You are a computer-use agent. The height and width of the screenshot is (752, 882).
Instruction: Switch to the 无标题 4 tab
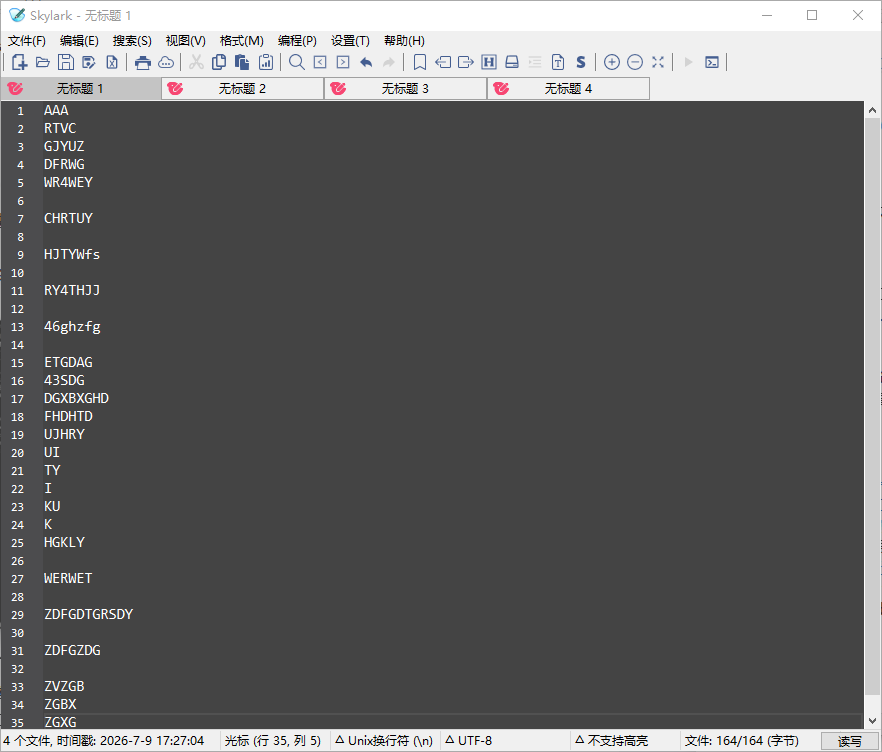(x=568, y=88)
